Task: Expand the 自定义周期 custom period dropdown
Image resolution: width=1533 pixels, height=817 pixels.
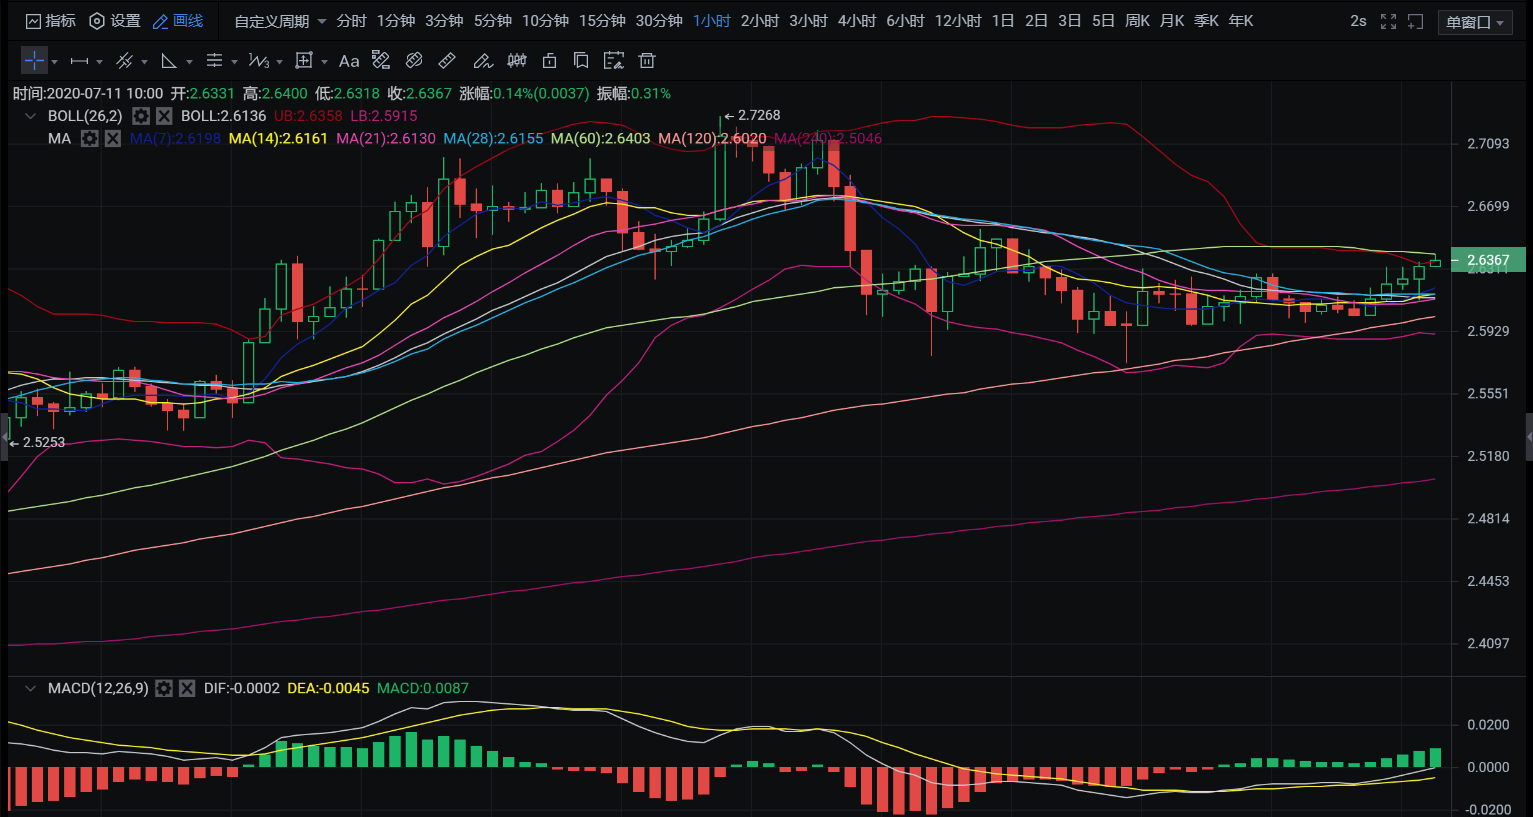Action: pyautogui.click(x=280, y=21)
